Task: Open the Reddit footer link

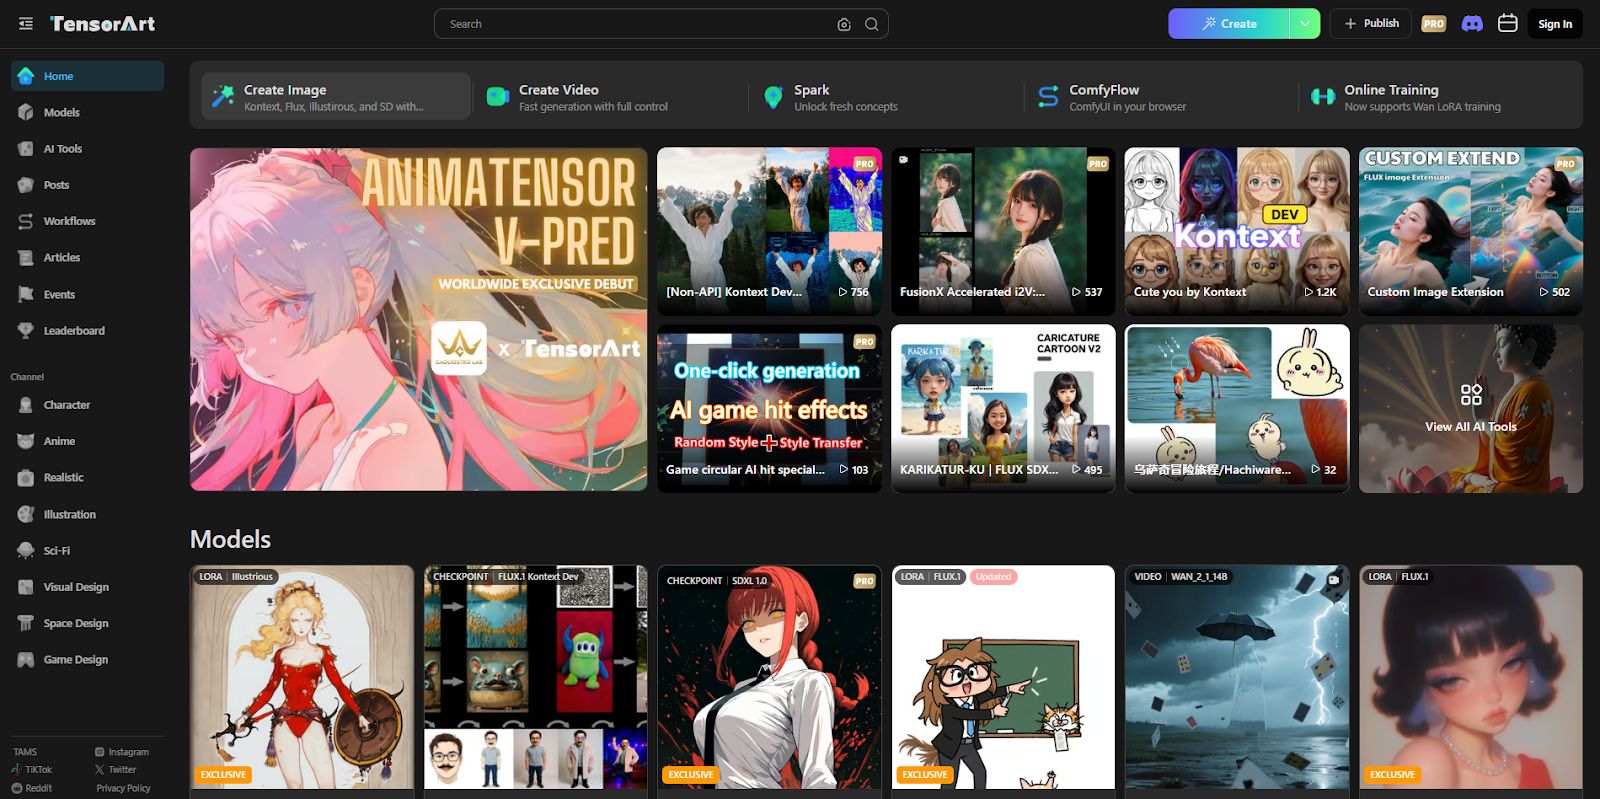Action: (x=32, y=788)
